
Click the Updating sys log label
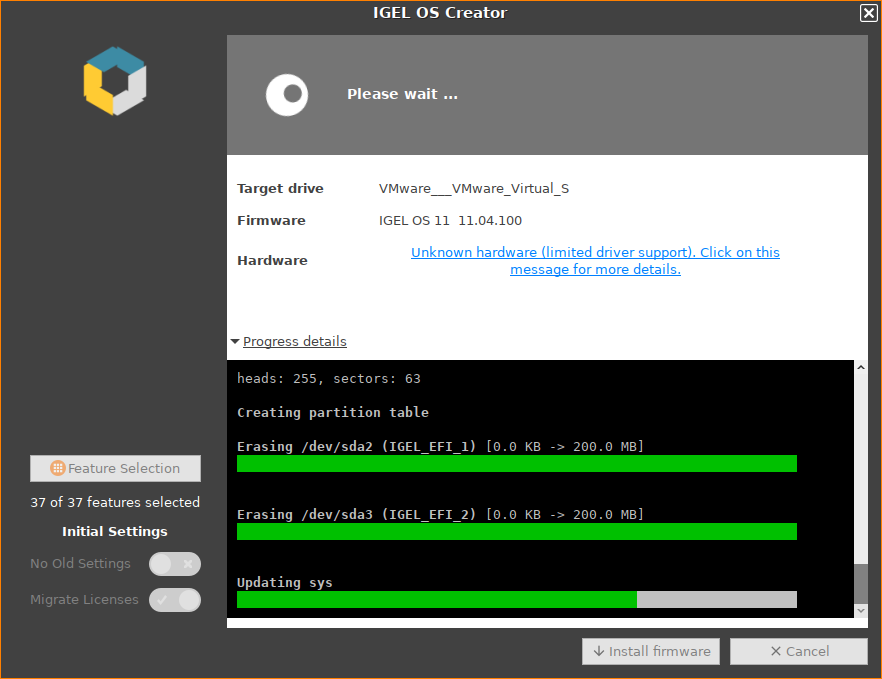tap(285, 582)
